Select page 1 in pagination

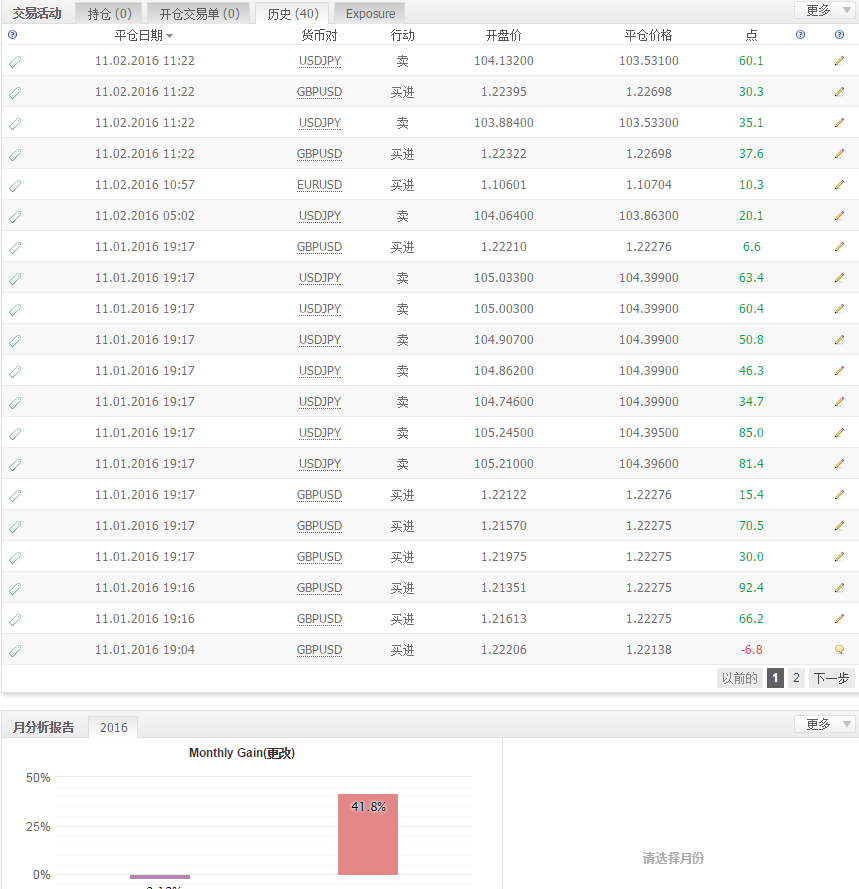[x=775, y=678]
